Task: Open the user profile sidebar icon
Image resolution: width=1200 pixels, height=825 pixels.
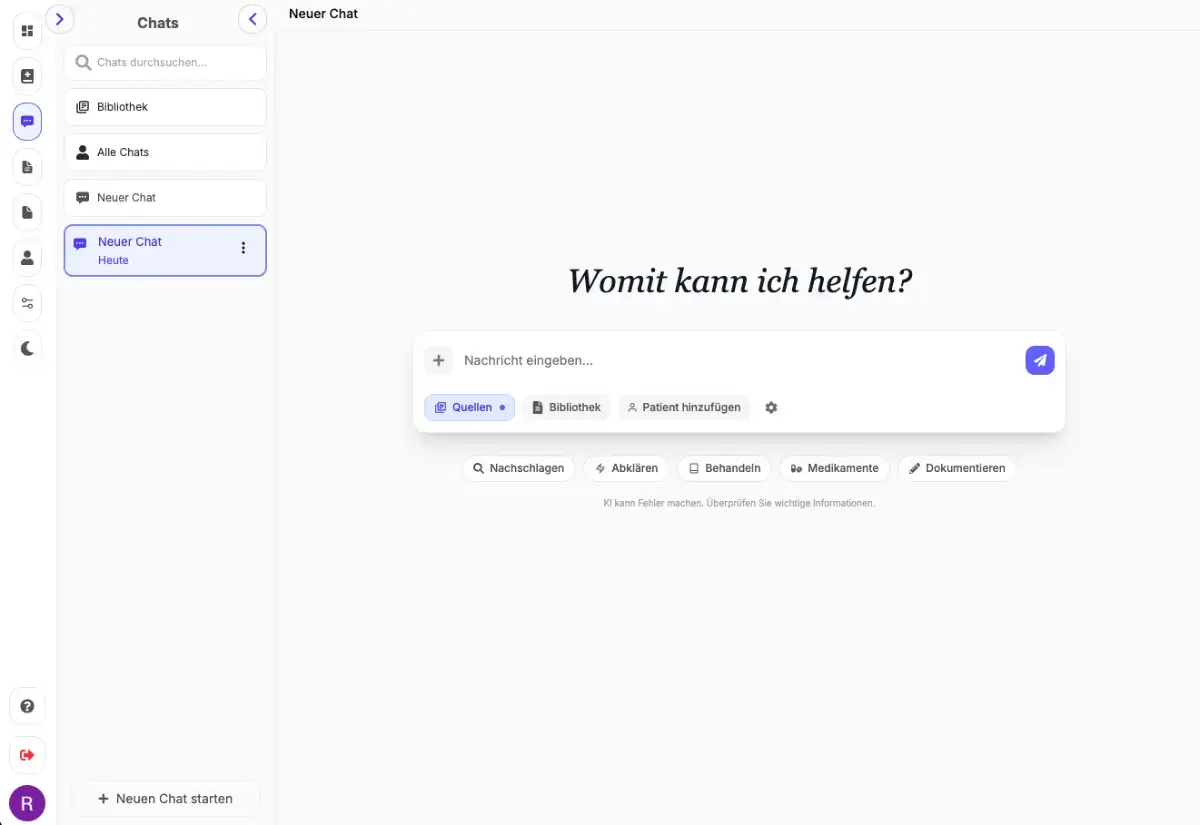Action: 27,257
